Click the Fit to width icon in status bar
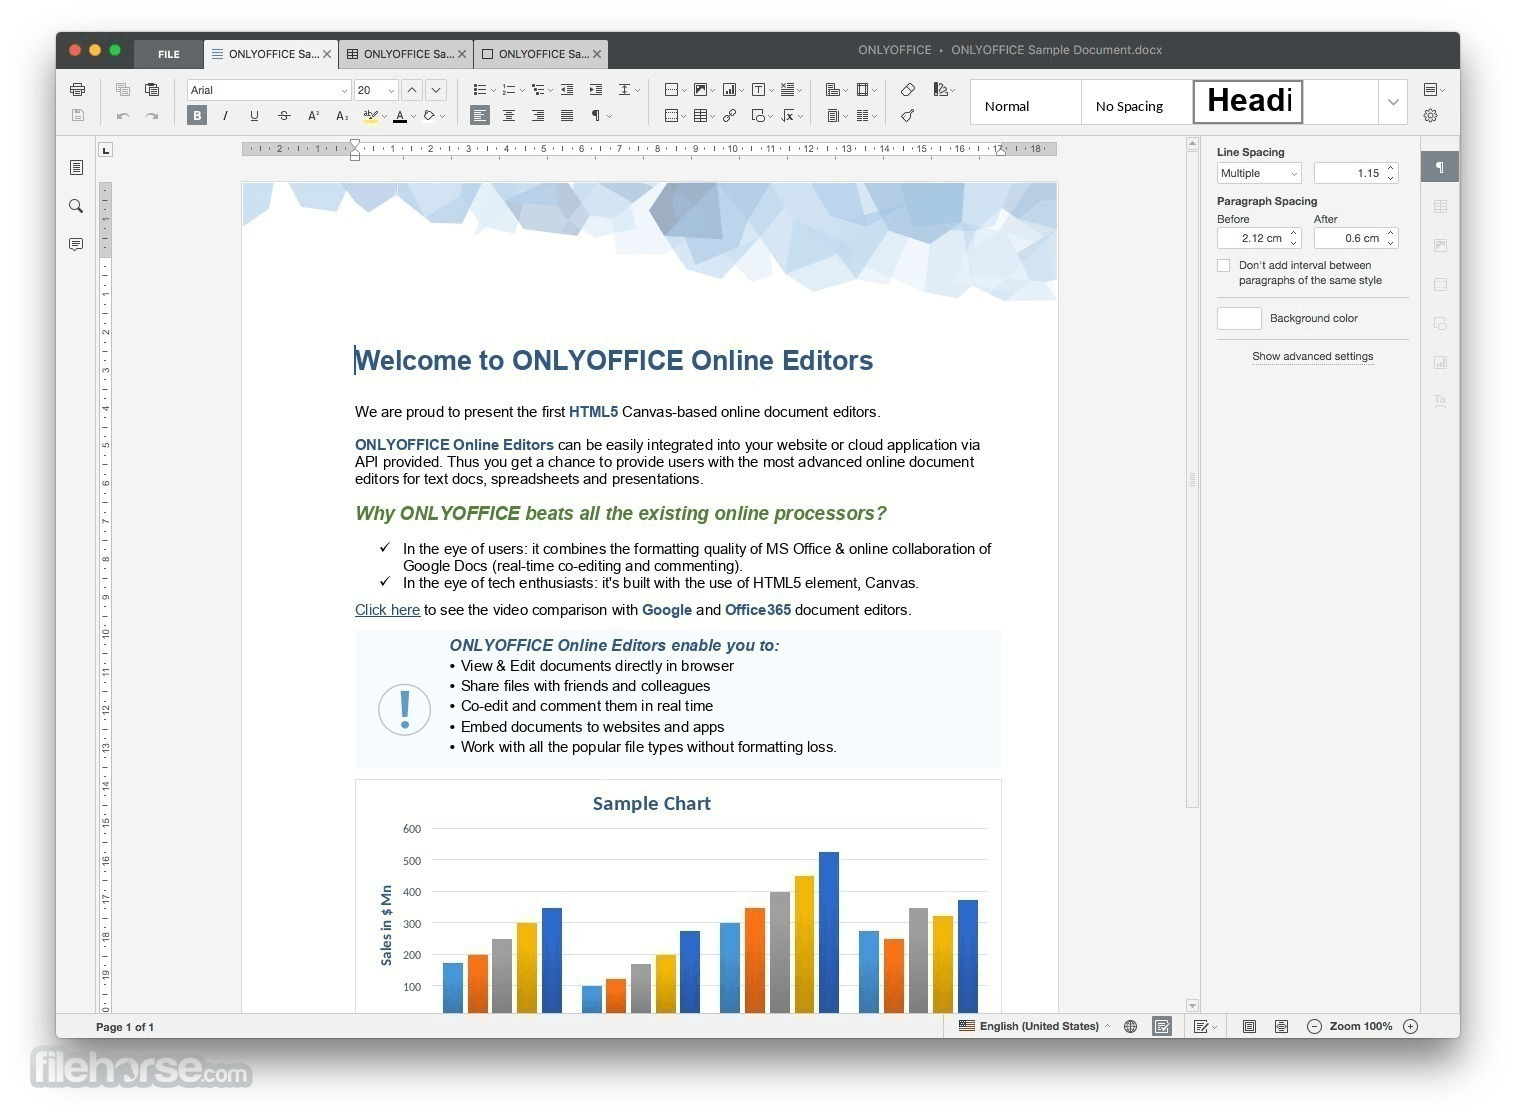 tap(1281, 1027)
